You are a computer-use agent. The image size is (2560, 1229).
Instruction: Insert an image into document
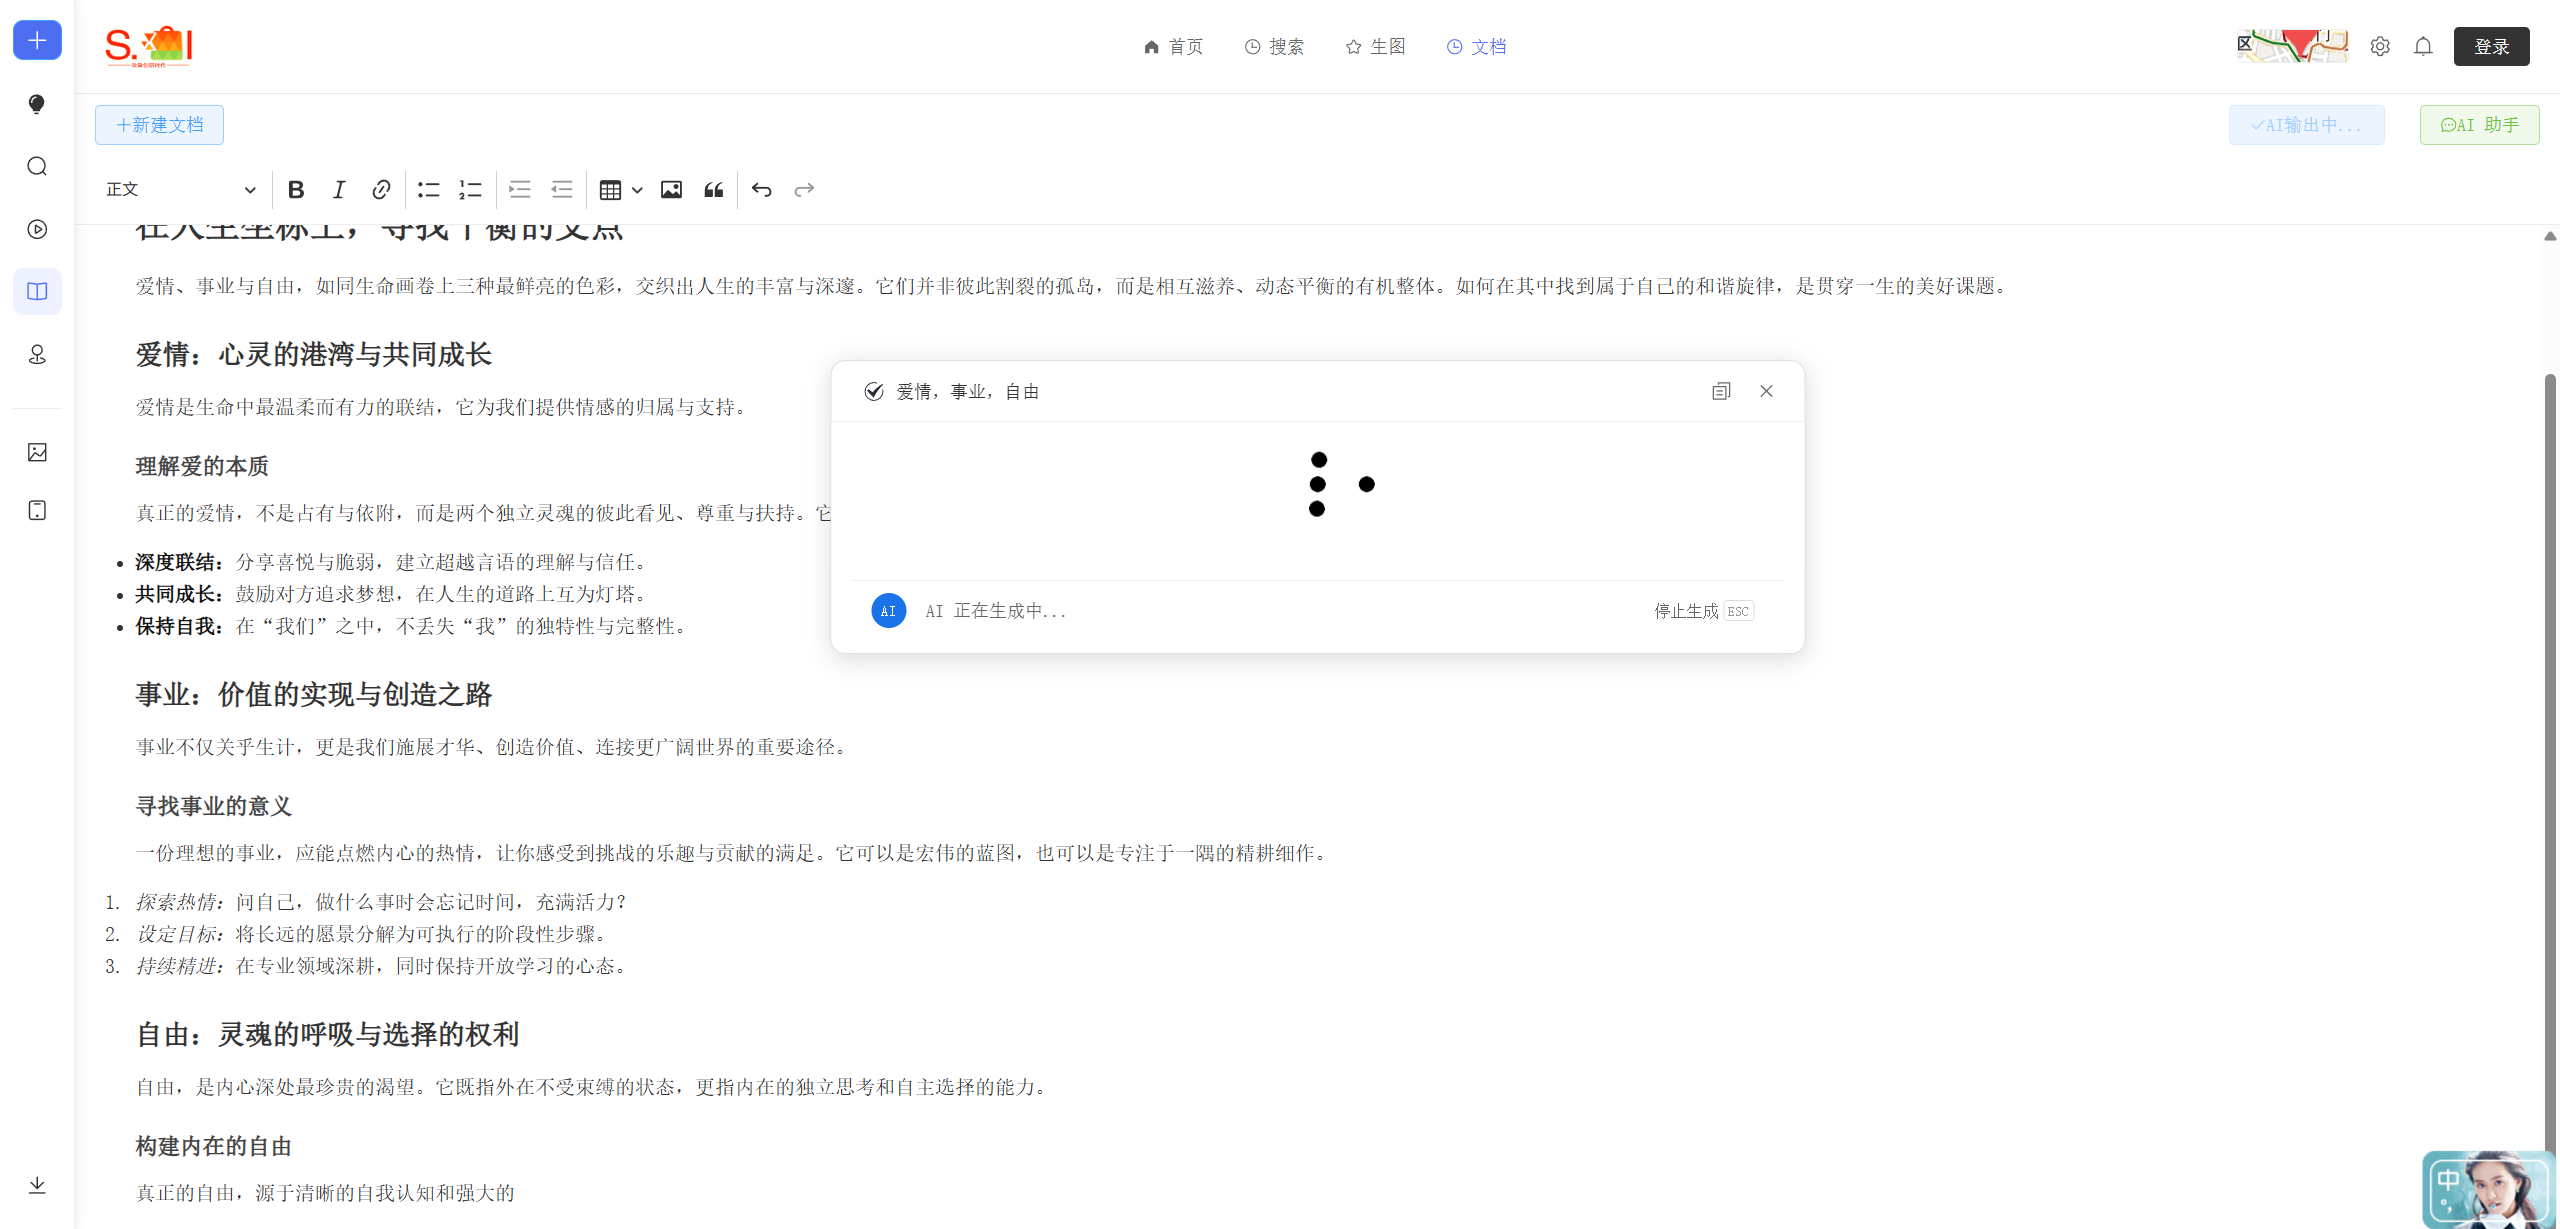(671, 190)
